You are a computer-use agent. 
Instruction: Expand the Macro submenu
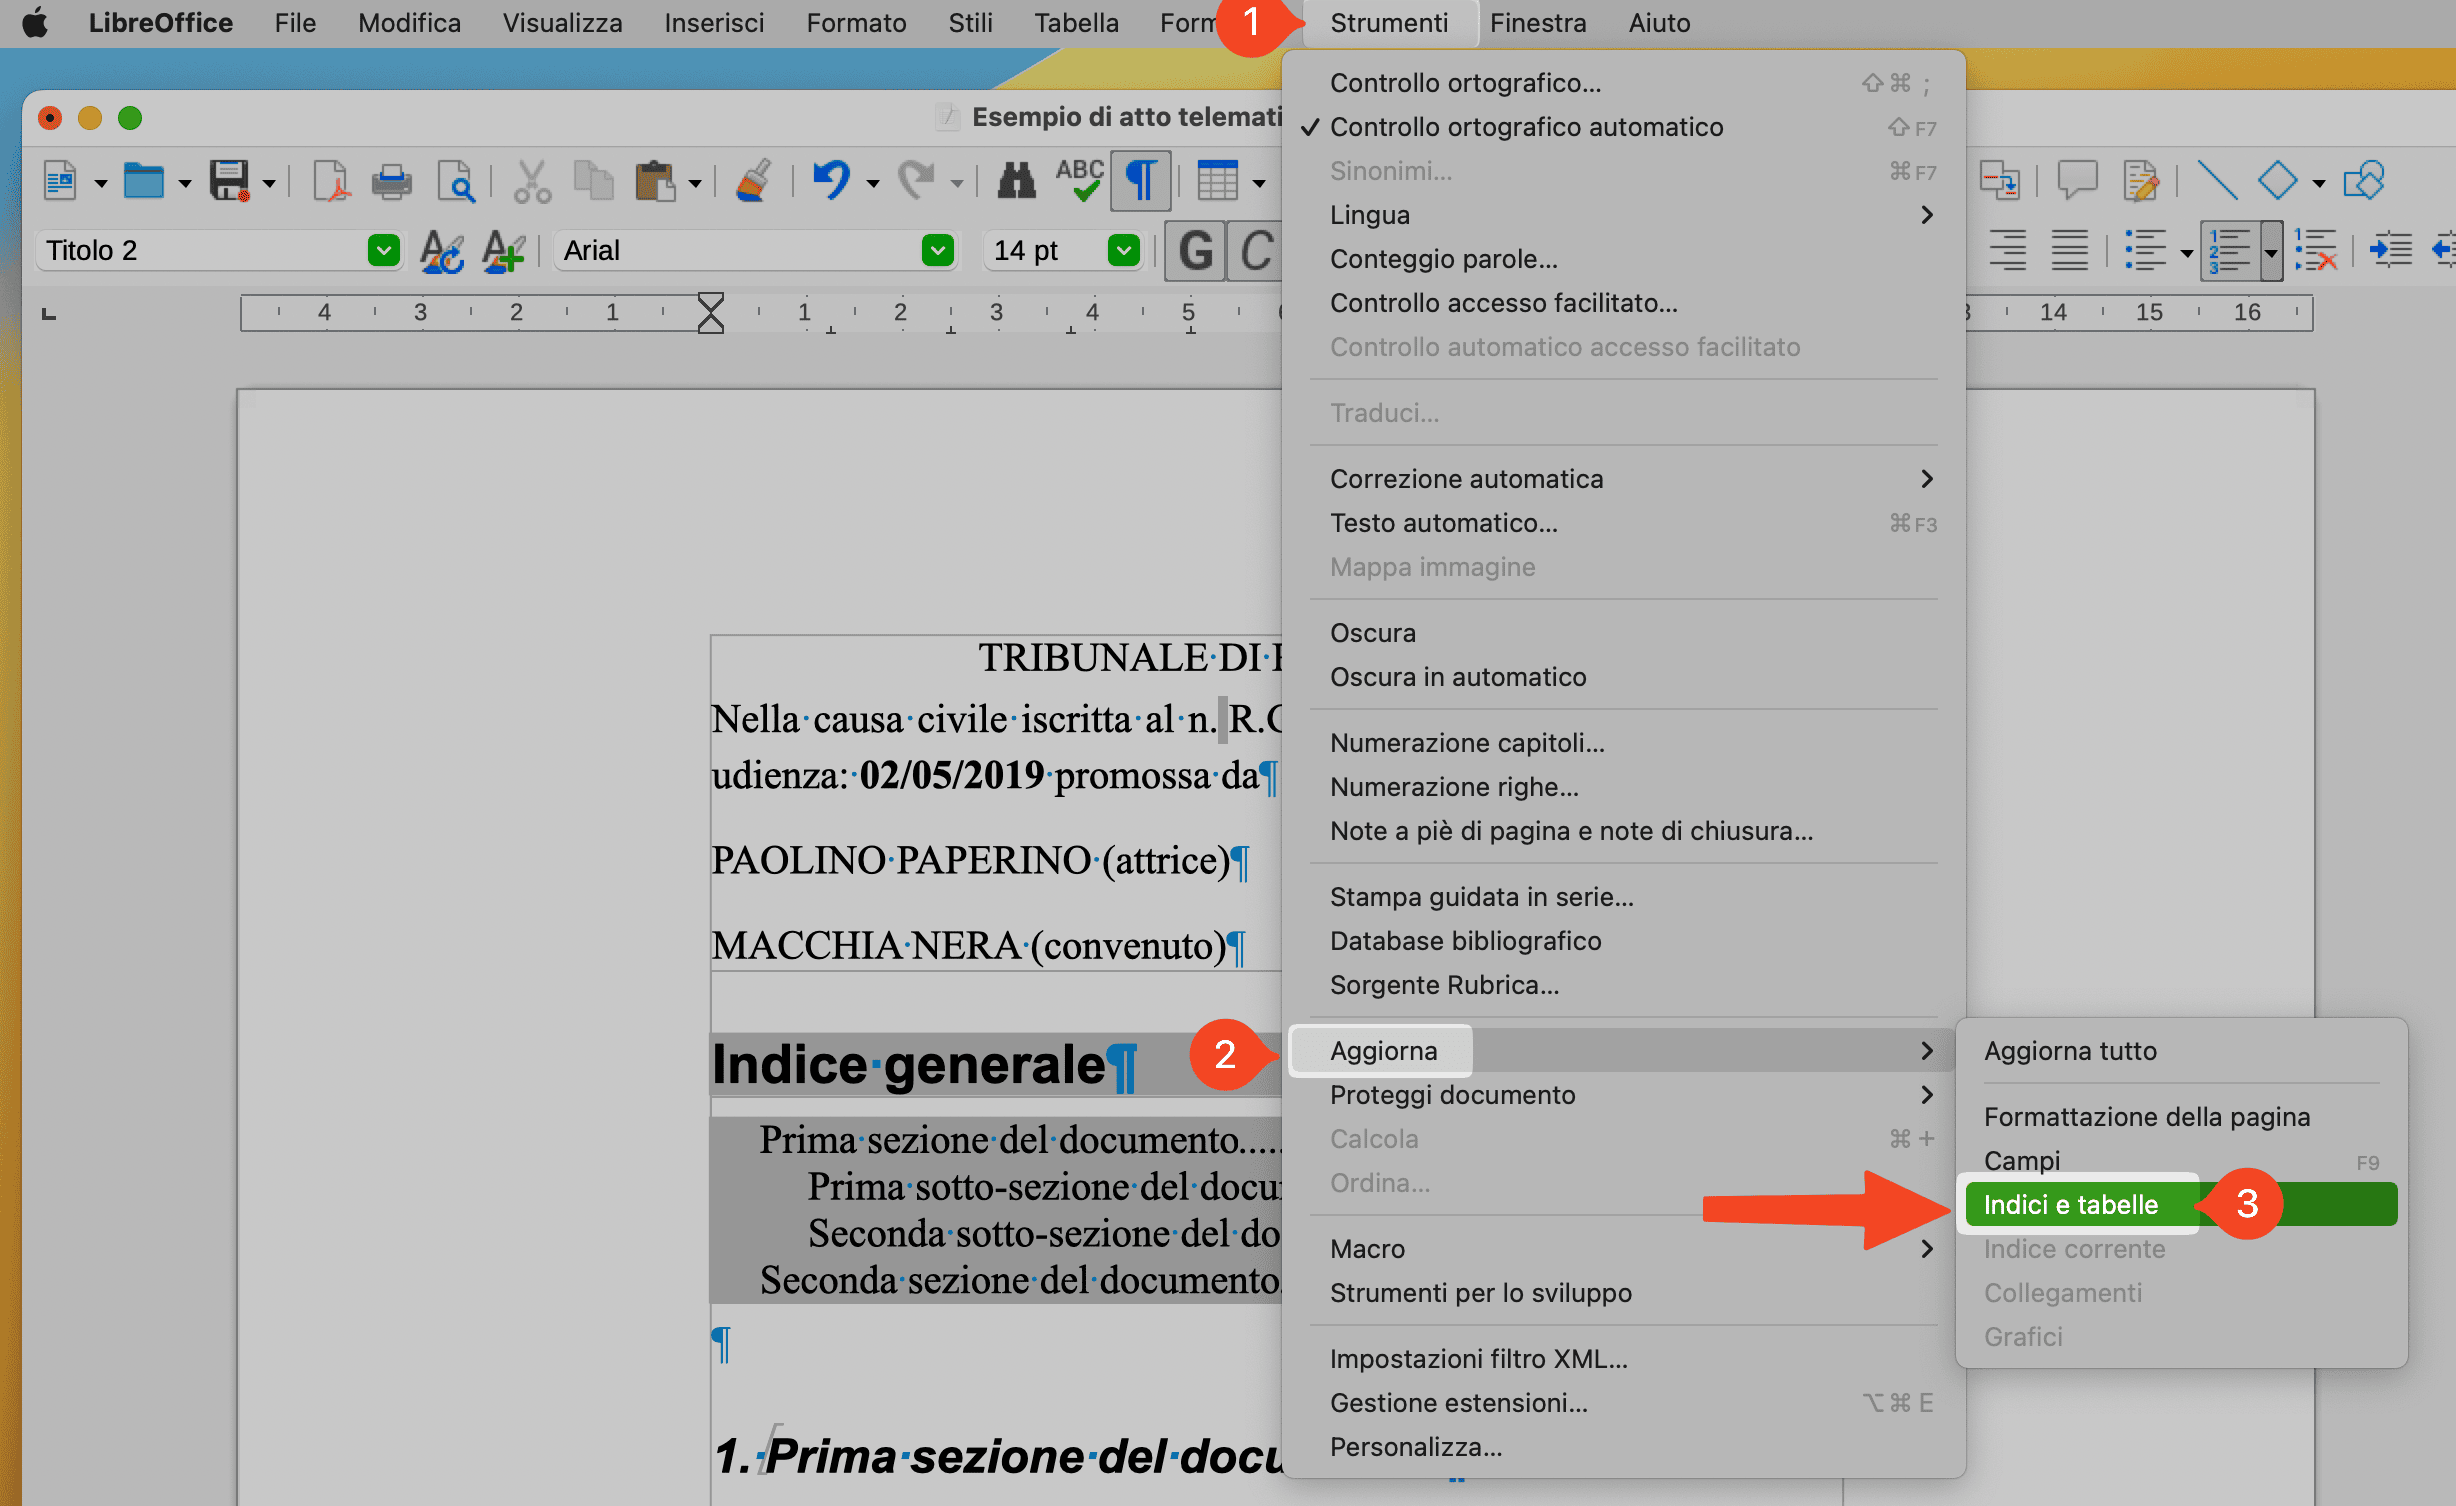tap(1622, 1249)
